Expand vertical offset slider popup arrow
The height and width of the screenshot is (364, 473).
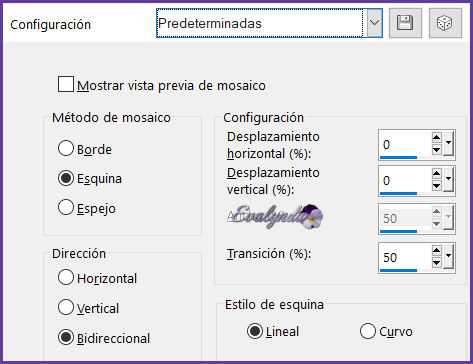(x=448, y=180)
